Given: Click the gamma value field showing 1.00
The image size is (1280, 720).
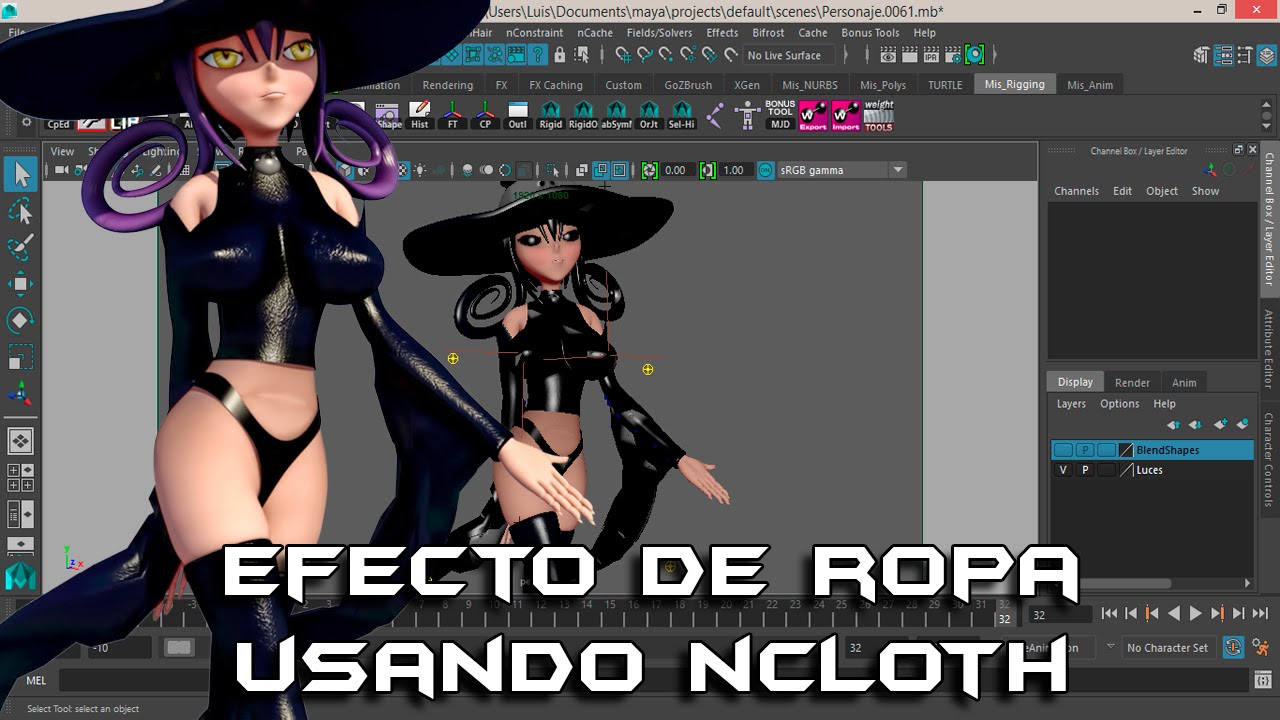Looking at the screenshot, I should click(734, 170).
